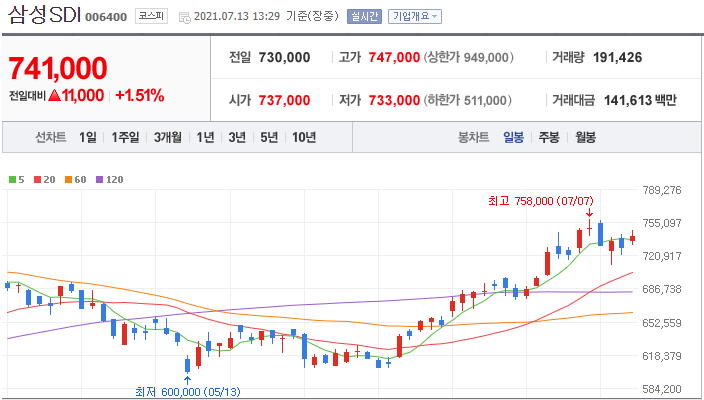Click the orange 60-day average legend swatch
The width and height of the screenshot is (704, 400).
[x=69, y=180]
